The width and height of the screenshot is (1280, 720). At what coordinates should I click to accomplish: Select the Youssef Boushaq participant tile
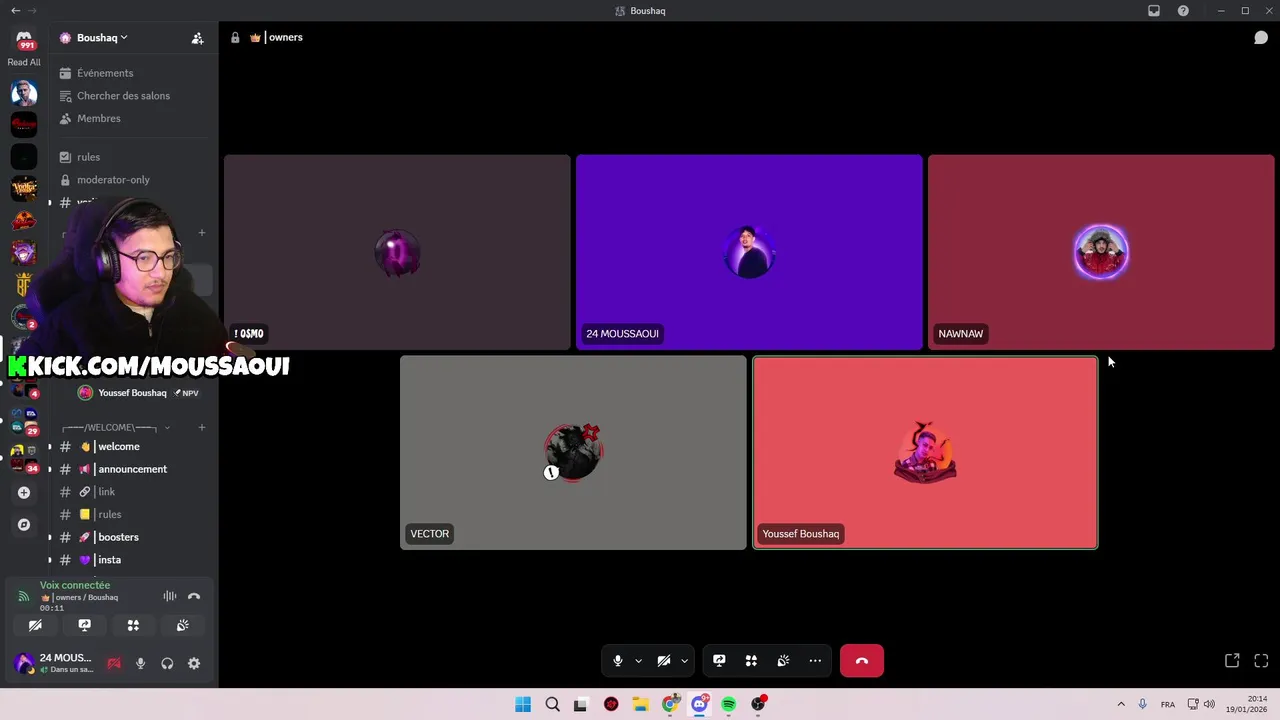[925, 453]
